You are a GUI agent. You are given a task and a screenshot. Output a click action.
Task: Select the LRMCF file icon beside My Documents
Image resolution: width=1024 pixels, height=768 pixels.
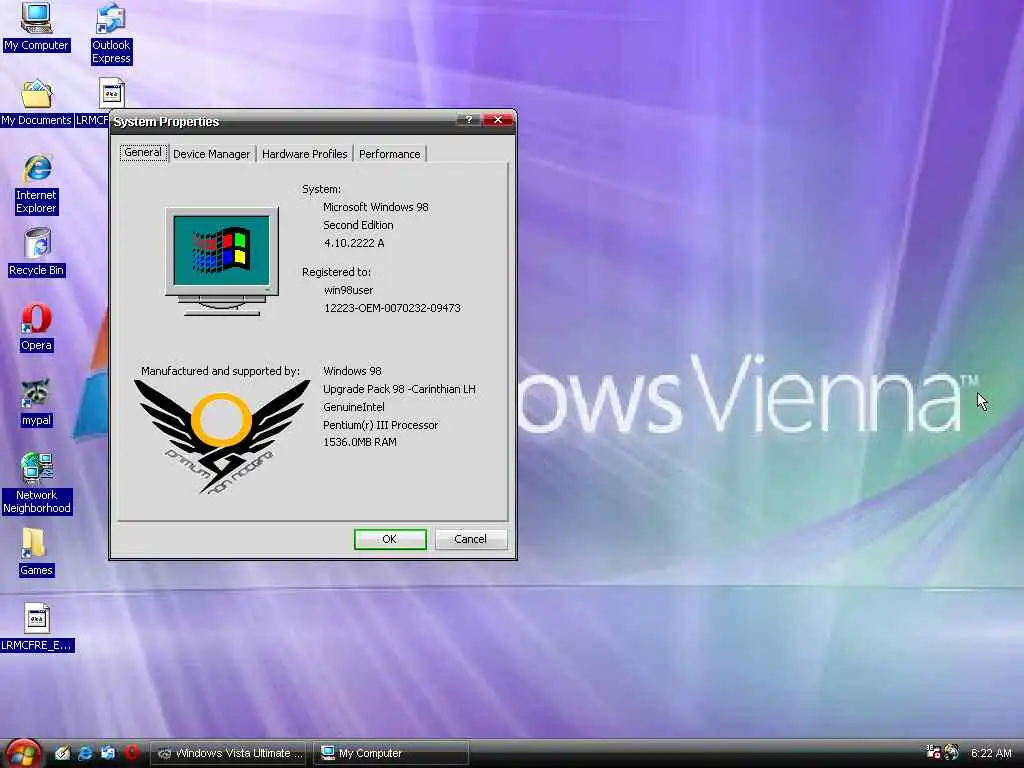[x=111, y=93]
